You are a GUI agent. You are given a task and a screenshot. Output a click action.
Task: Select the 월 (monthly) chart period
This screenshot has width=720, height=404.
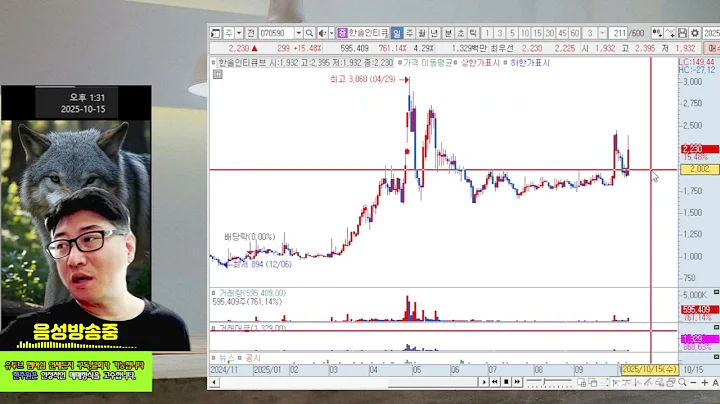tap(422, 33)
